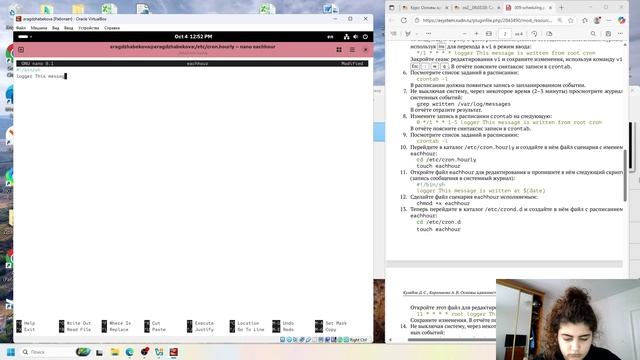This screenshot has width=640, height=360.
Task: Open Edge tab actions menu icon
Action: coord(391,8)
